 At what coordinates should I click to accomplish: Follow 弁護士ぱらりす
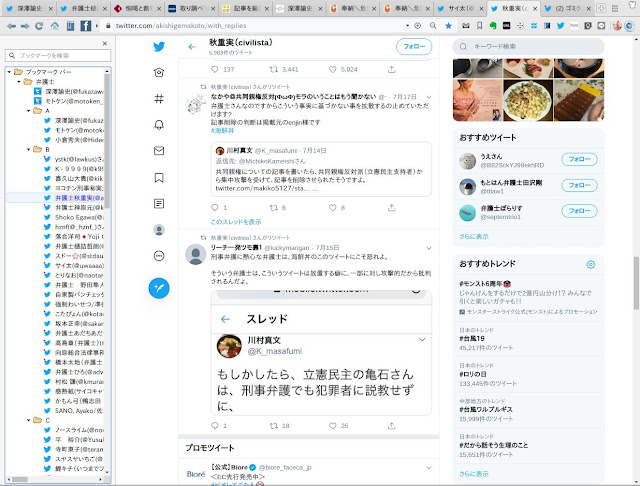point(579,211)
